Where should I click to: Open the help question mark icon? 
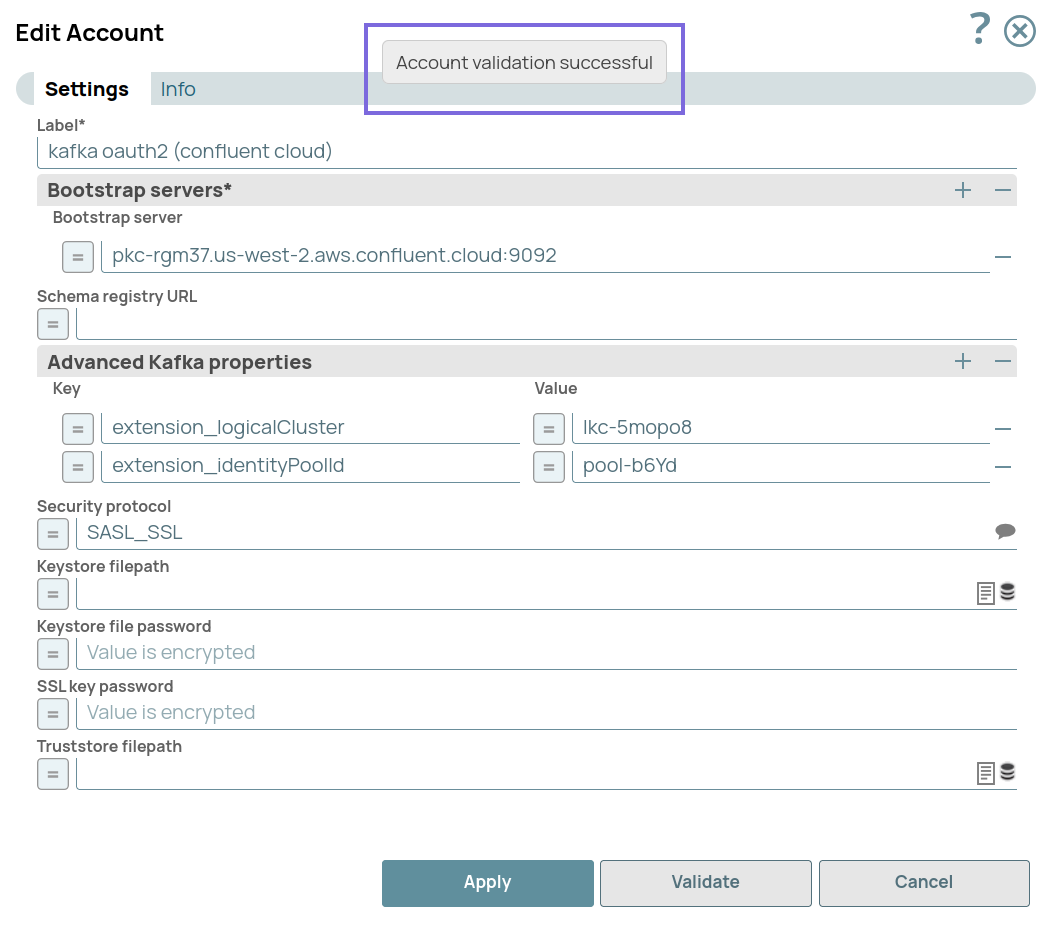click(x=979, y=30)
